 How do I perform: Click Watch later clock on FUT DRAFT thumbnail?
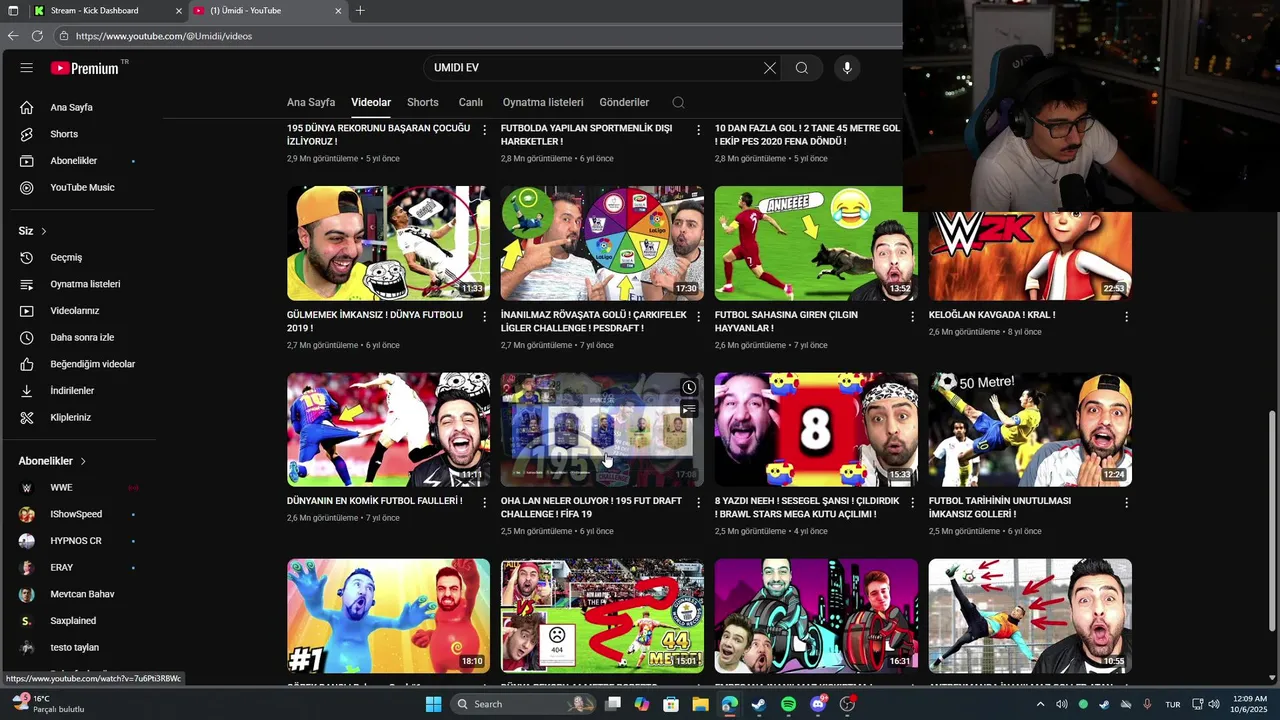coord(689,388)
